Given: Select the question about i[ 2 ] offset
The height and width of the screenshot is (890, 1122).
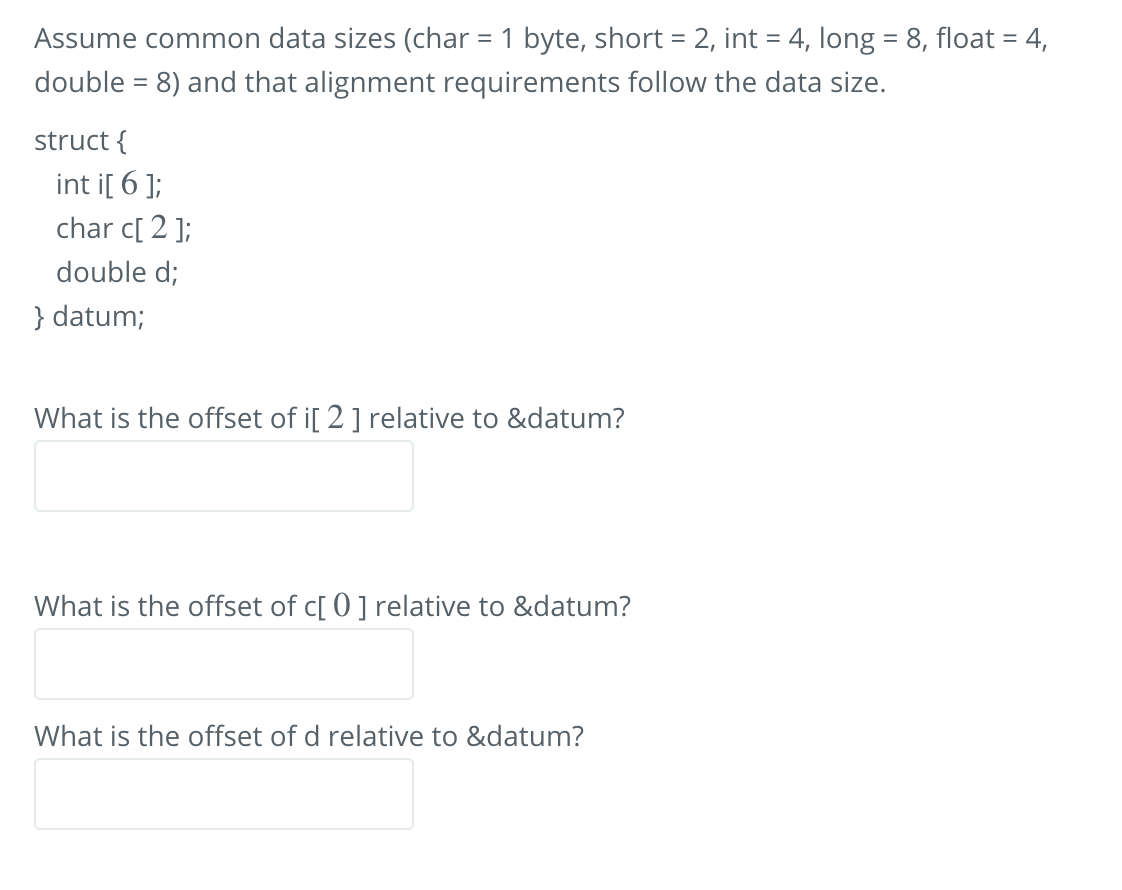Looking at the screenshot, I should pos(329,418).
